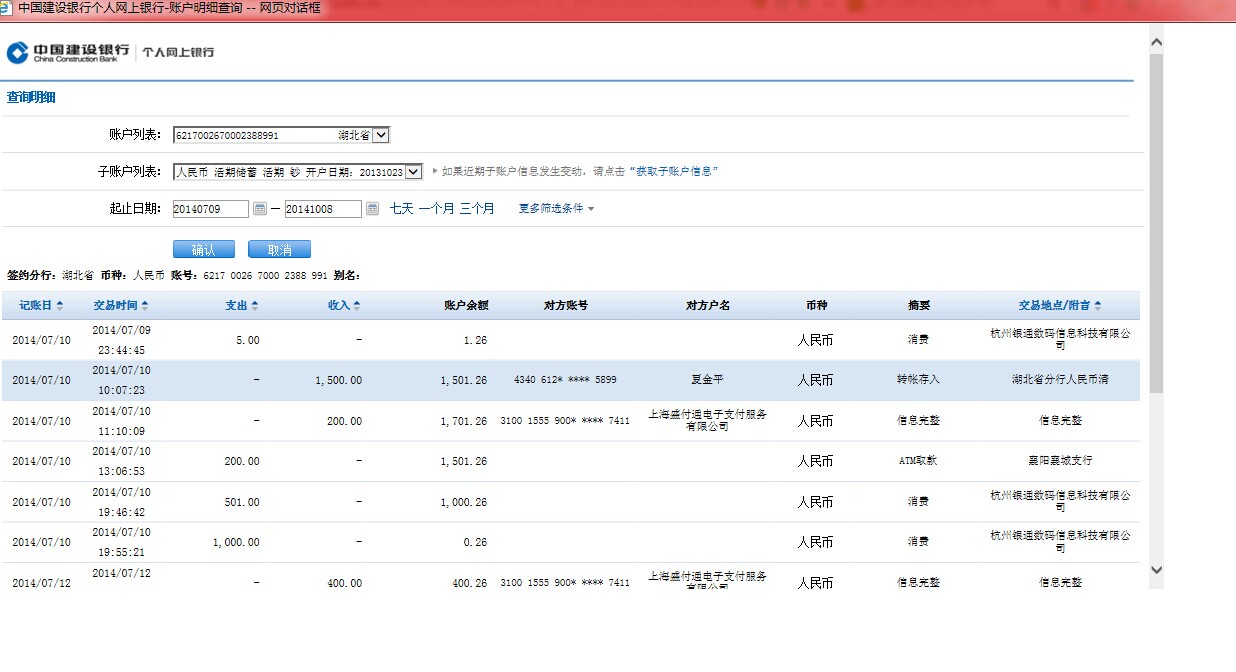Viewport: 1236px width, 672px height.
Task: Open the start date calendar picker
Action: [260, 209]
